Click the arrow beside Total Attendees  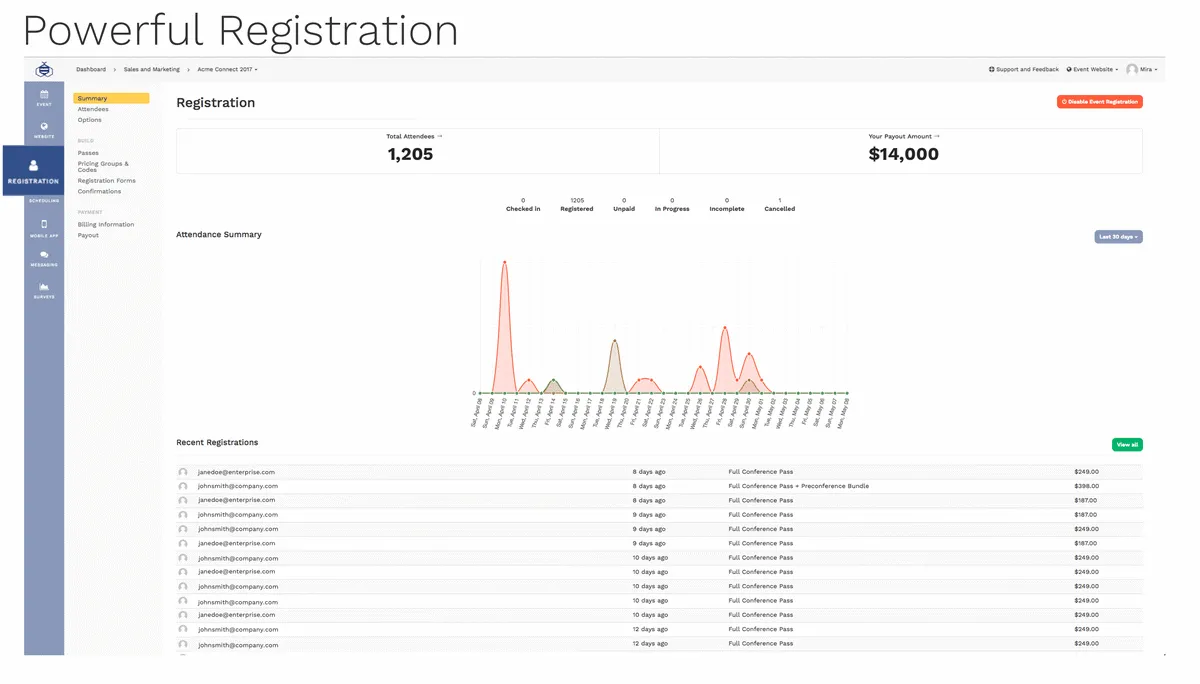pos(439,136)
